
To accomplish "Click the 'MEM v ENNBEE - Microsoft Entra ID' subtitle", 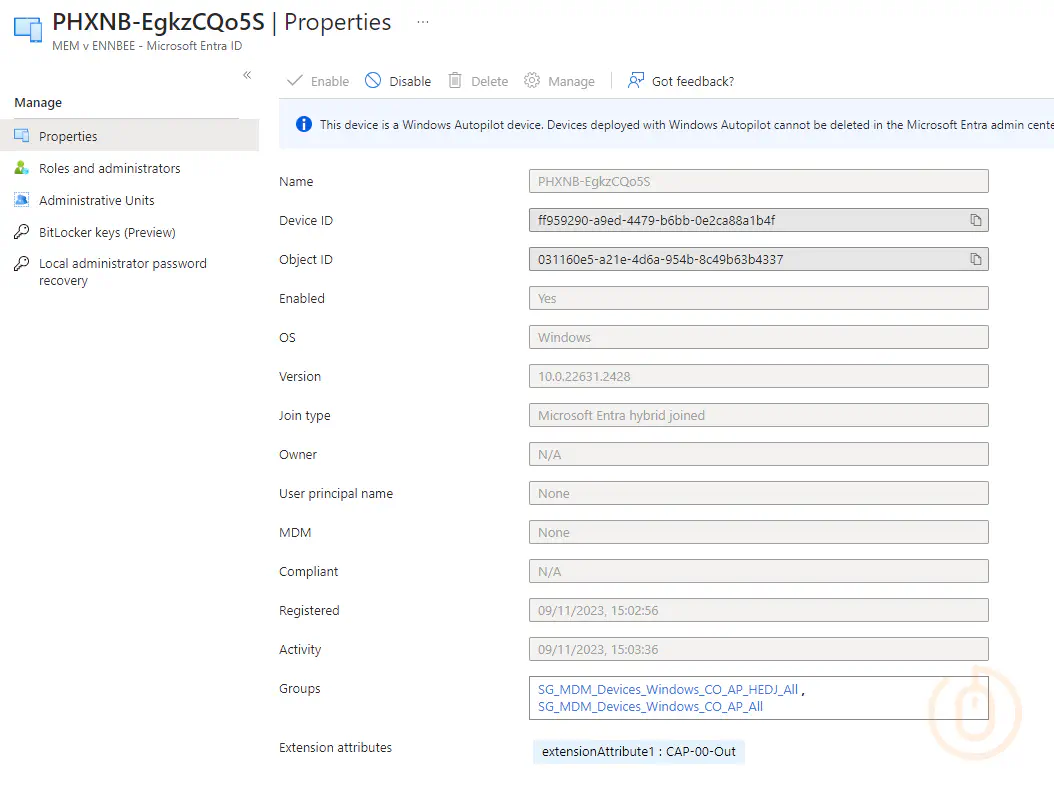I will (147, 46).
